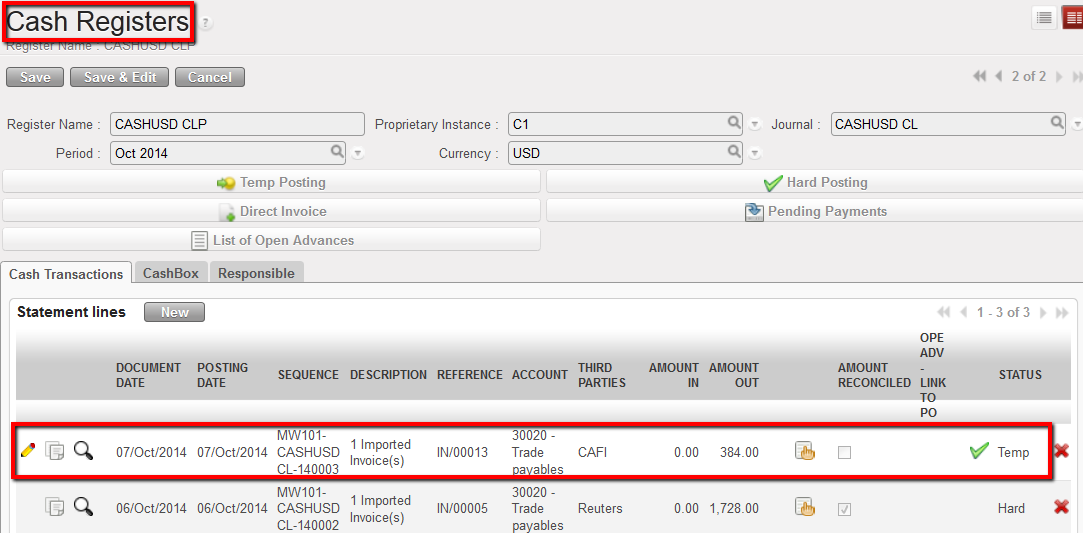1083x533 pixels.
Task: Expand the Period dropdown arrow
Action: (358, 154)
